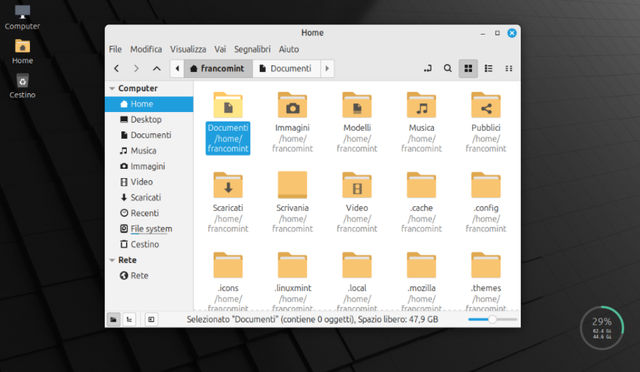Select Home in the sidebar

149,104
